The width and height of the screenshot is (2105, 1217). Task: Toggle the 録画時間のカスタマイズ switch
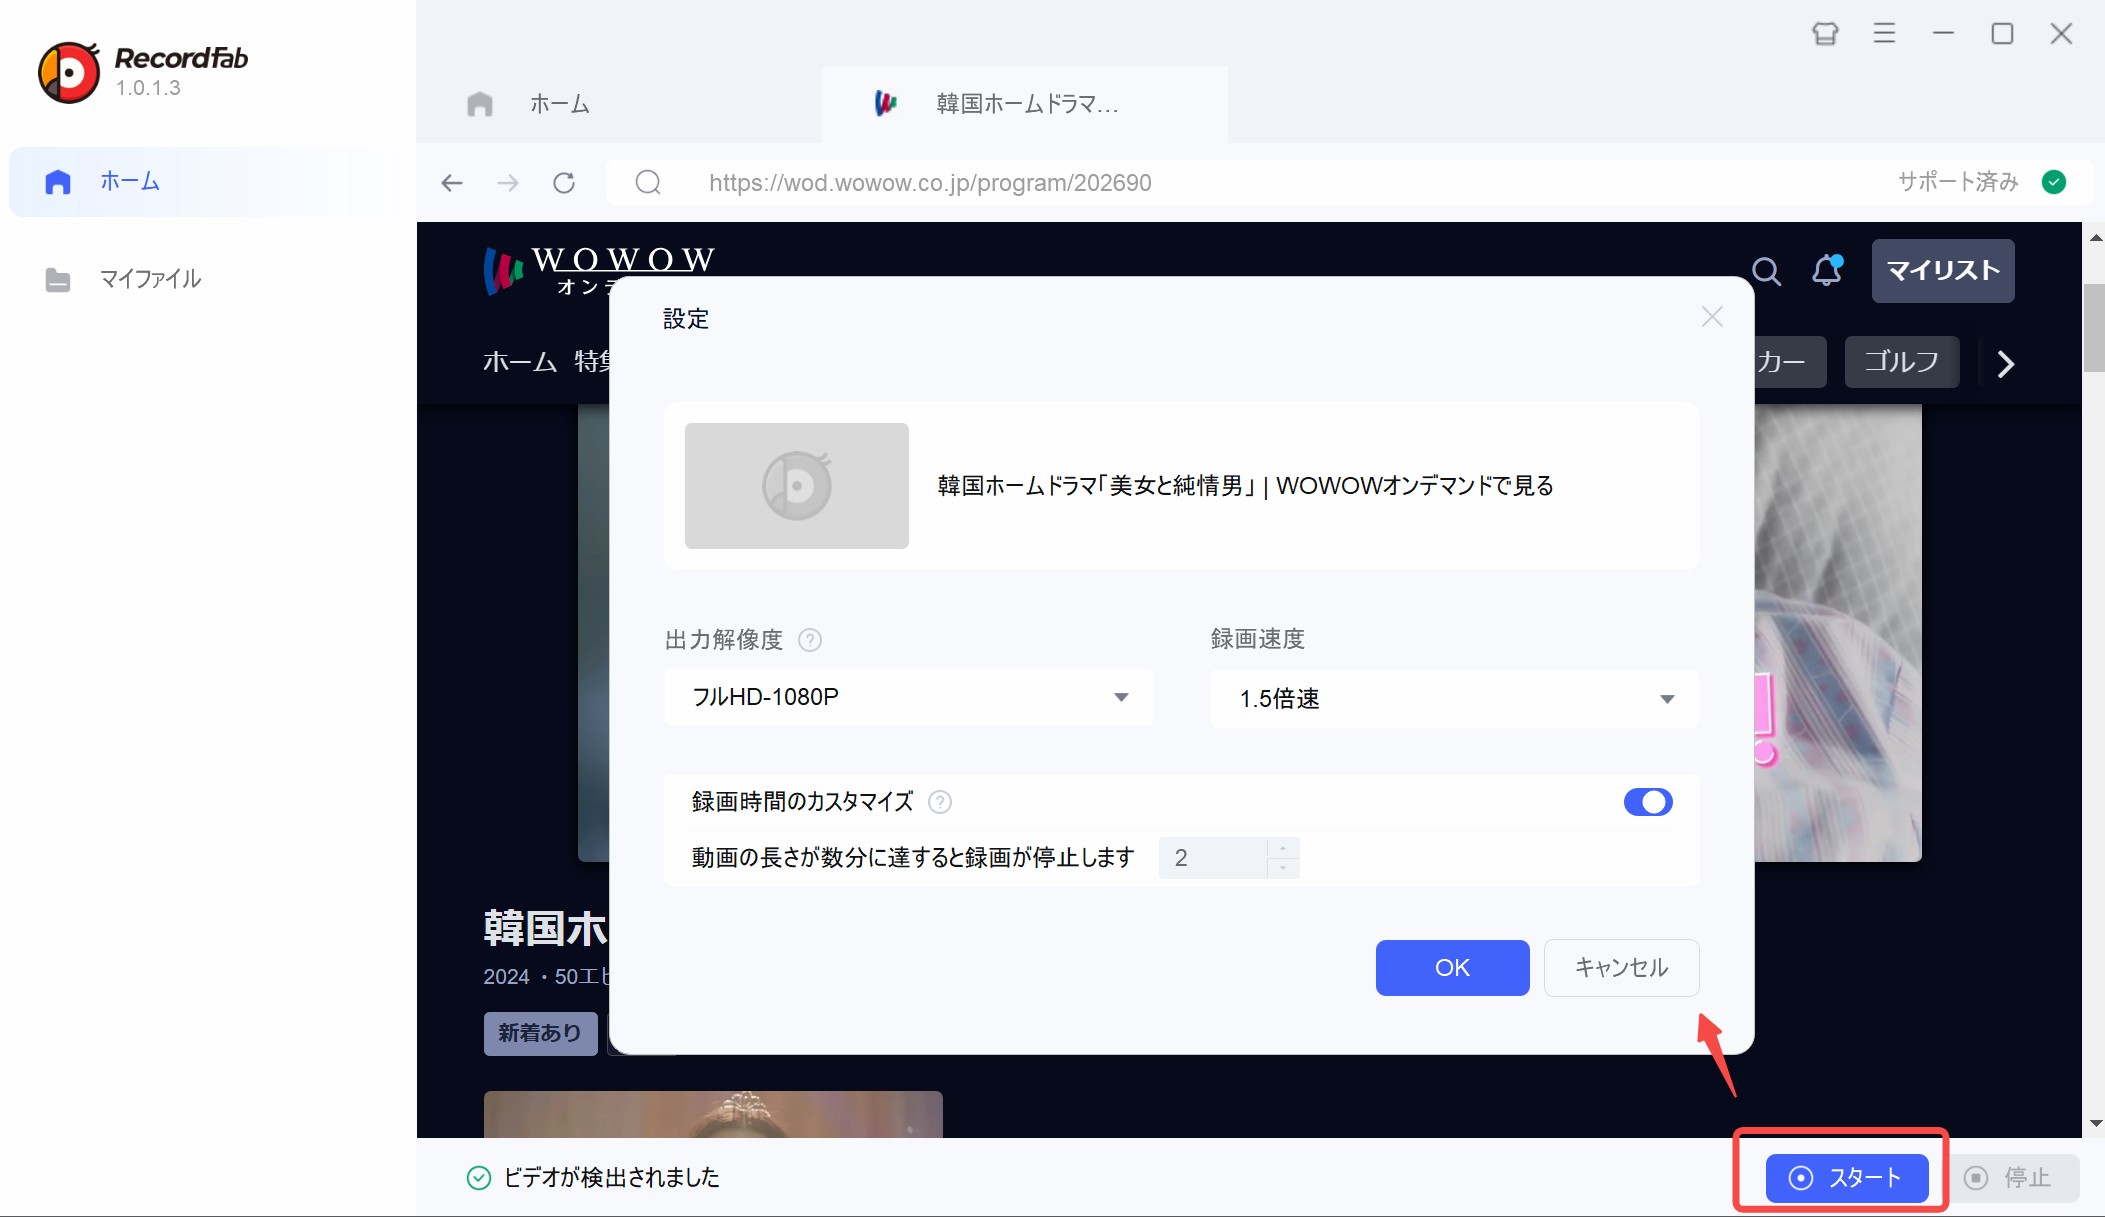(1648, 802)
